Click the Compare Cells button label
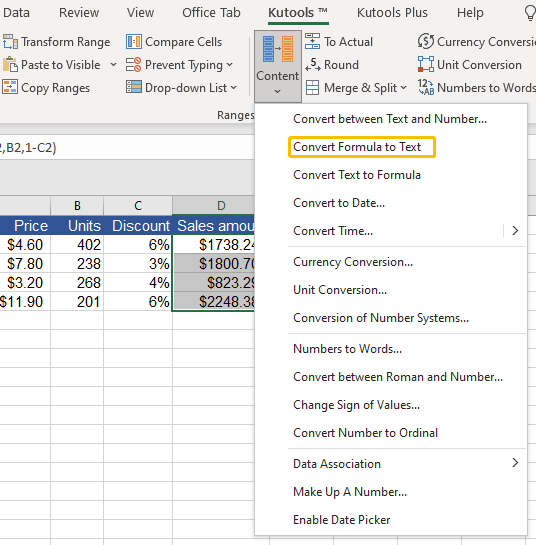The image size is (536, 545). point(184,42)
